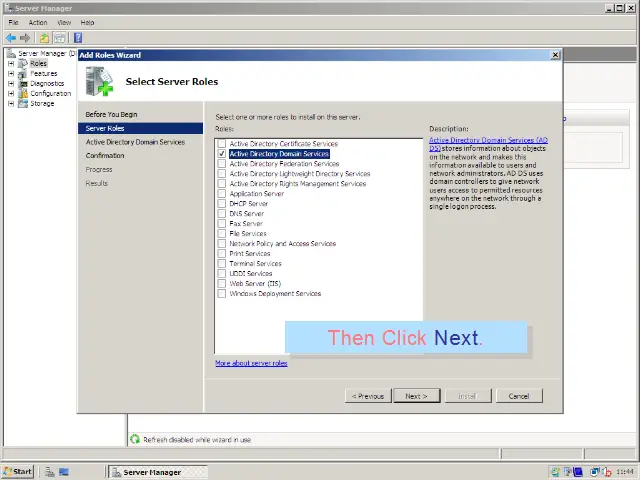Select the Server Roles wizard step

(140, 128)
